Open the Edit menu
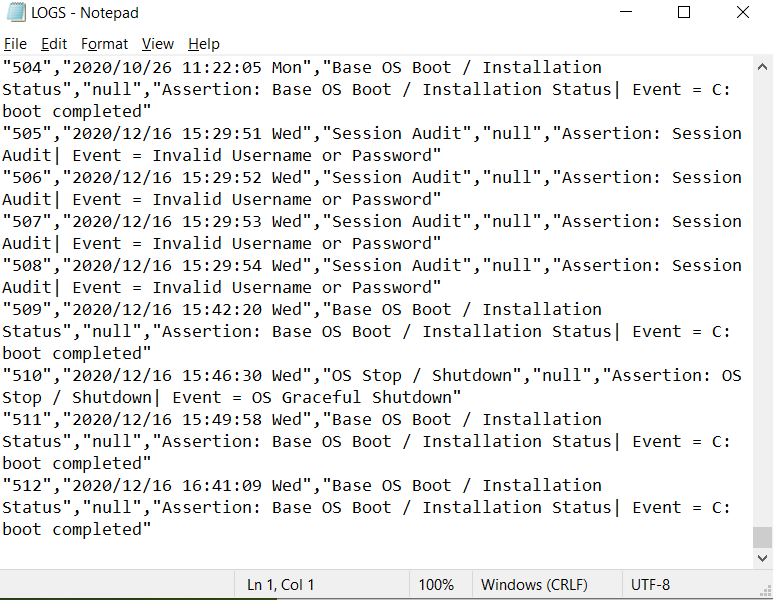This screenshot has width=773, height=600. [x=54, y=44]
